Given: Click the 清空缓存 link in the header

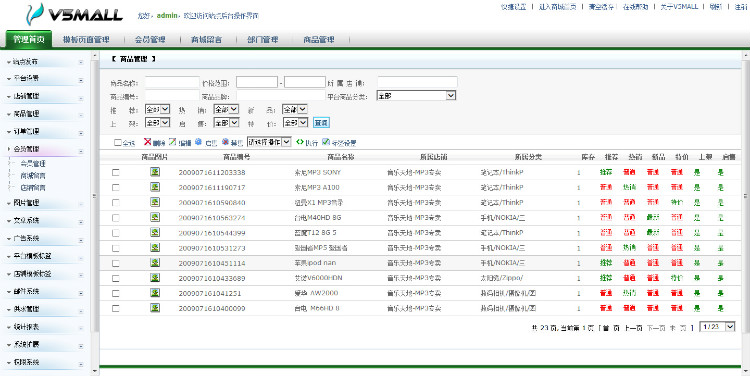Looking at the screenshot, I should pyautogui.click(x=601, y=7).
